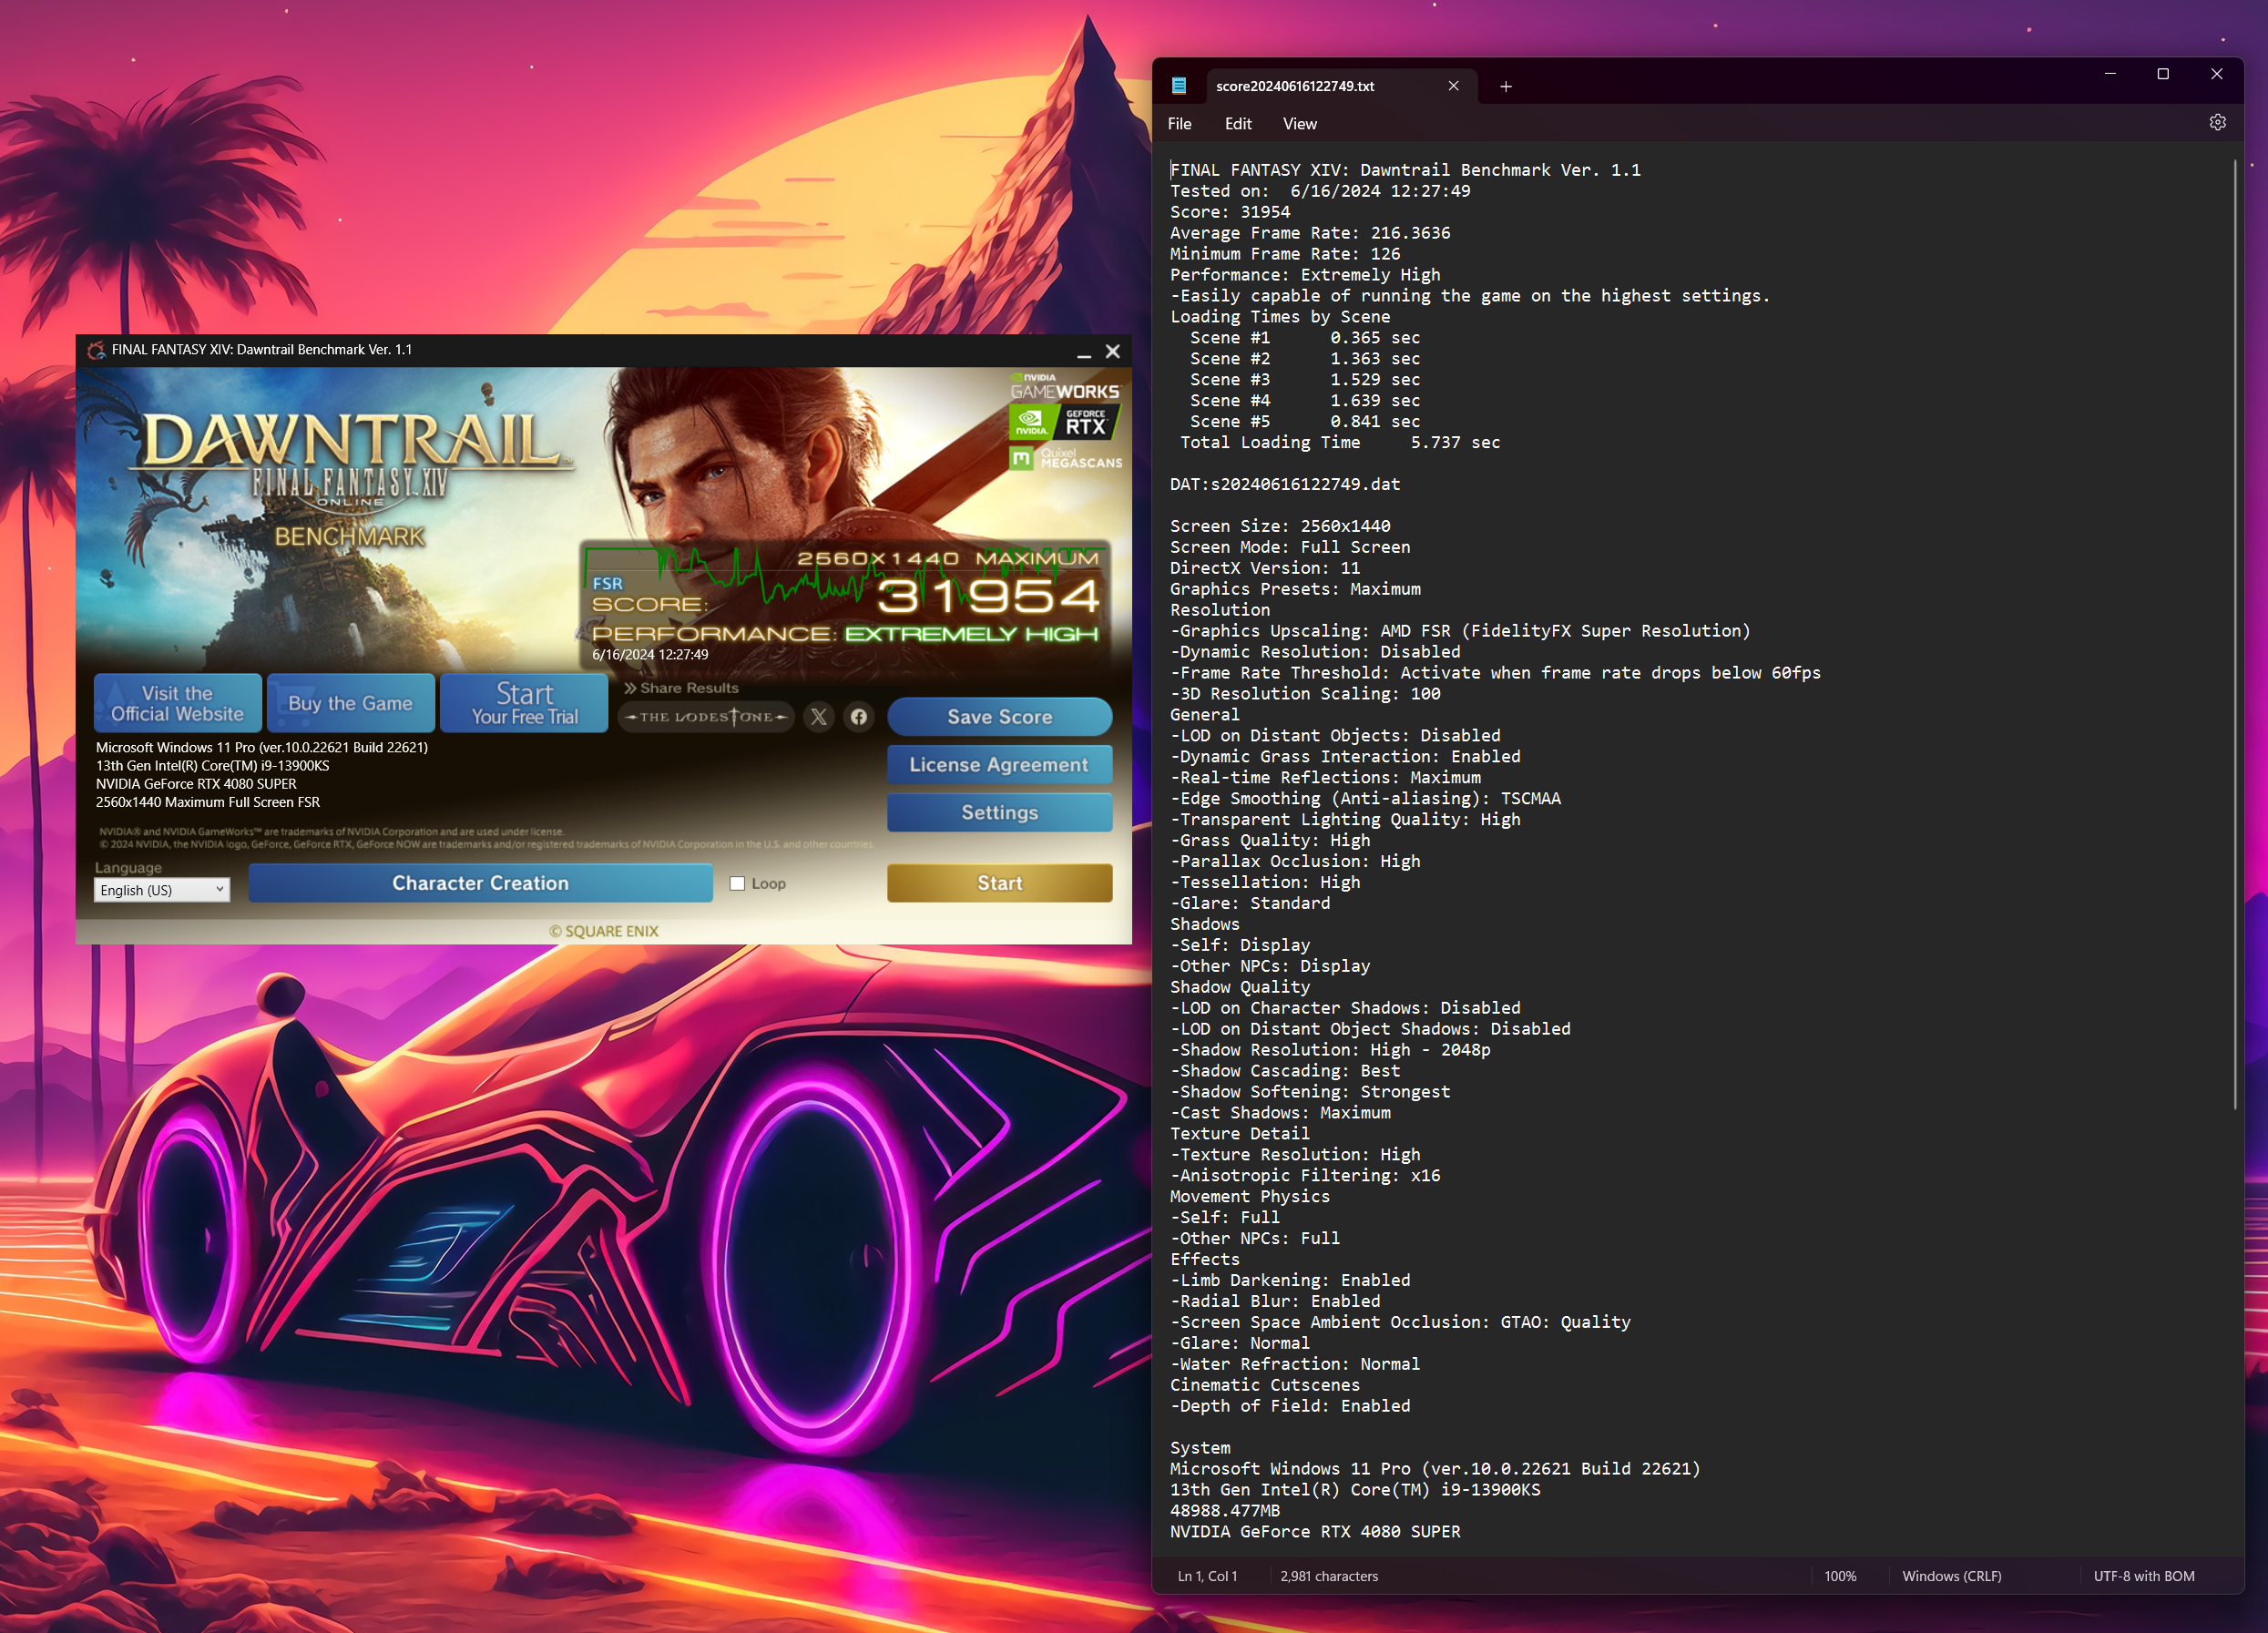Screen dimensions: 2268x1633
Task: Click Average Frame Rate: 216.3636 line
Action: click(x=1310, y=233)
